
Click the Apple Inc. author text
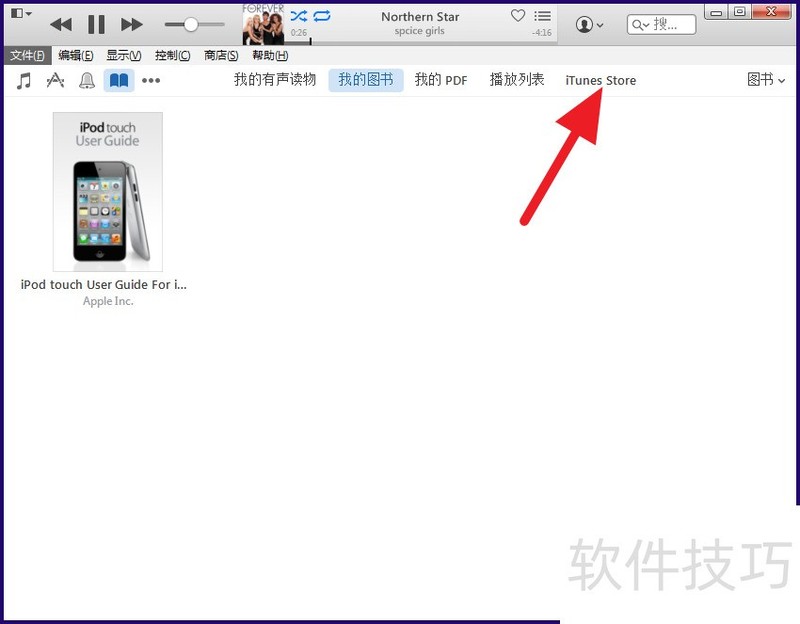coord(108,301)
